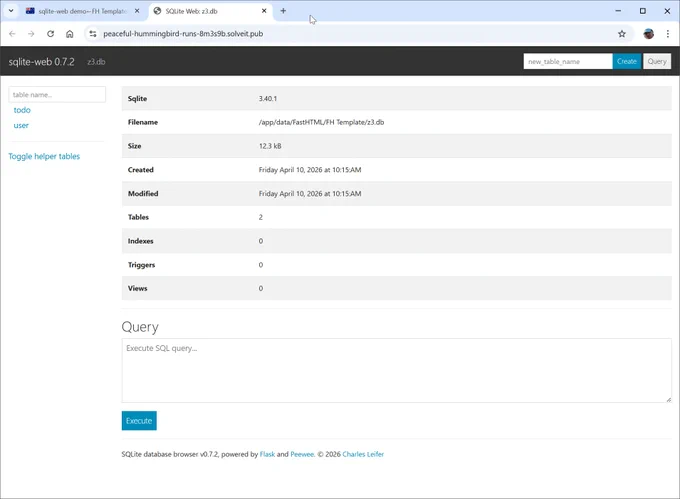Click the address bar URL
The image size is (680, 499).
[x=183, y=34]
